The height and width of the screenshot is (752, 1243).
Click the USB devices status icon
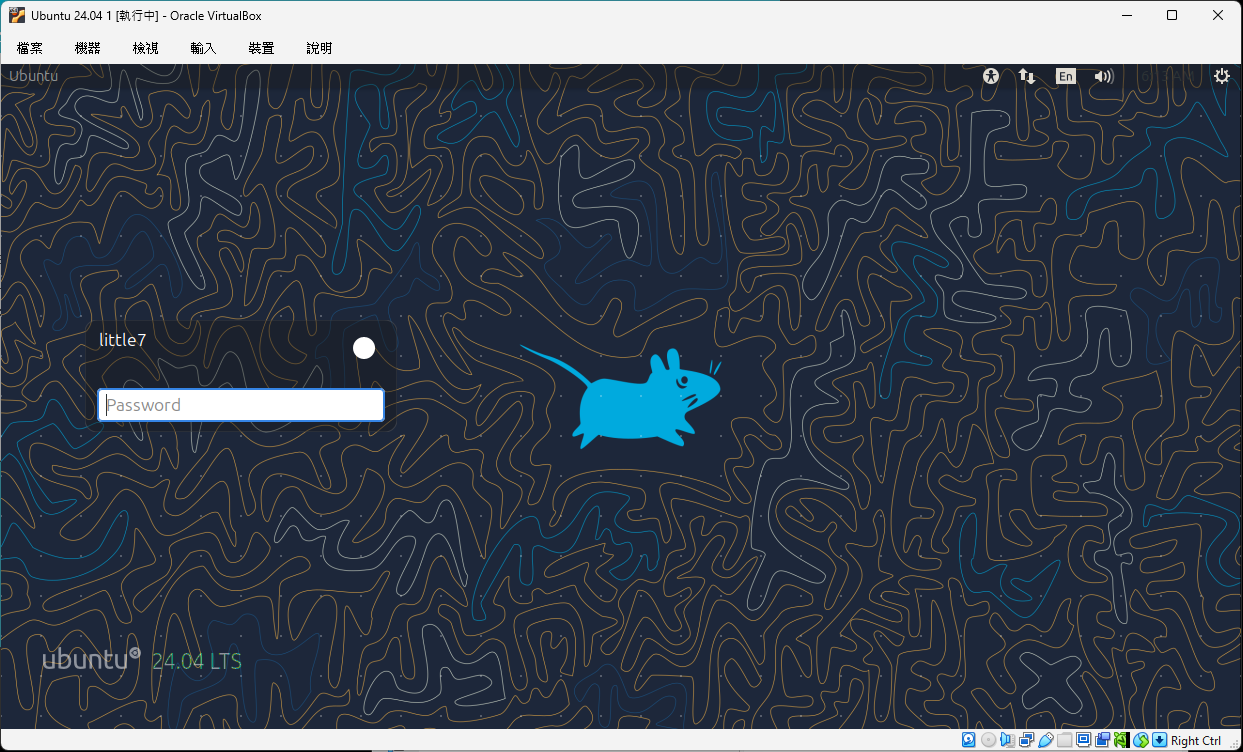[1046, 740]
